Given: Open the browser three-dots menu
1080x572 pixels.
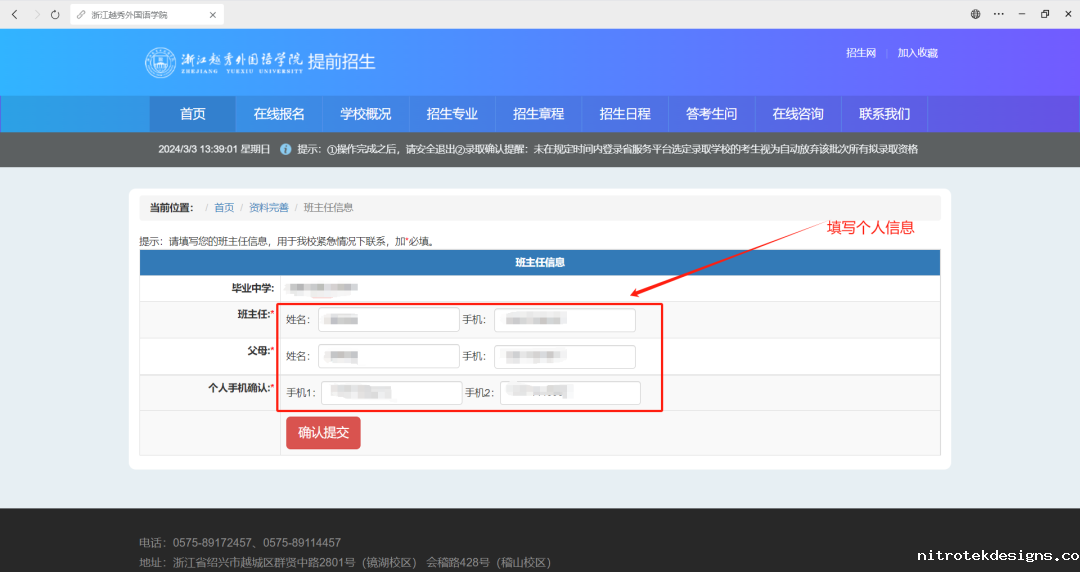Looking at the screenshot, I should (999, 14).
